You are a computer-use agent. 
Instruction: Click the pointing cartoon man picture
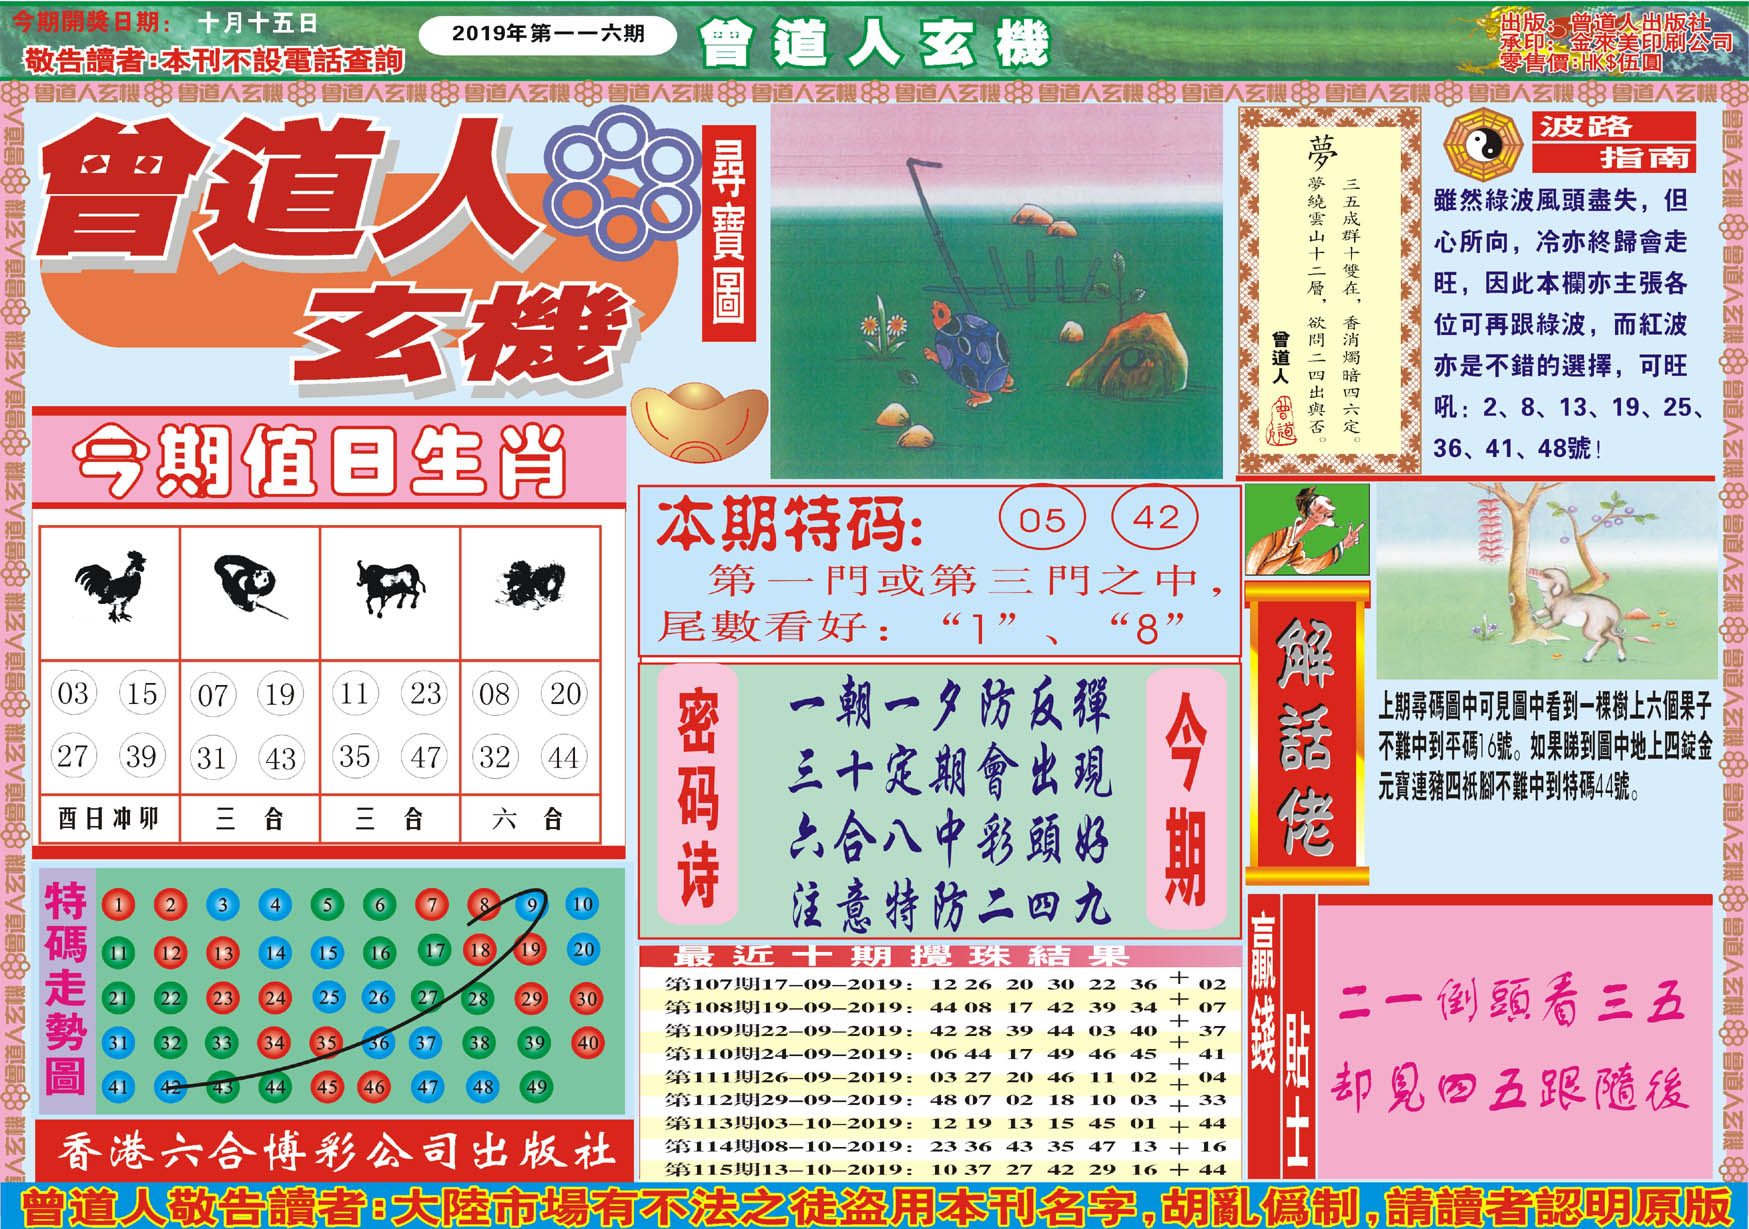click(x=1306, y=530)
